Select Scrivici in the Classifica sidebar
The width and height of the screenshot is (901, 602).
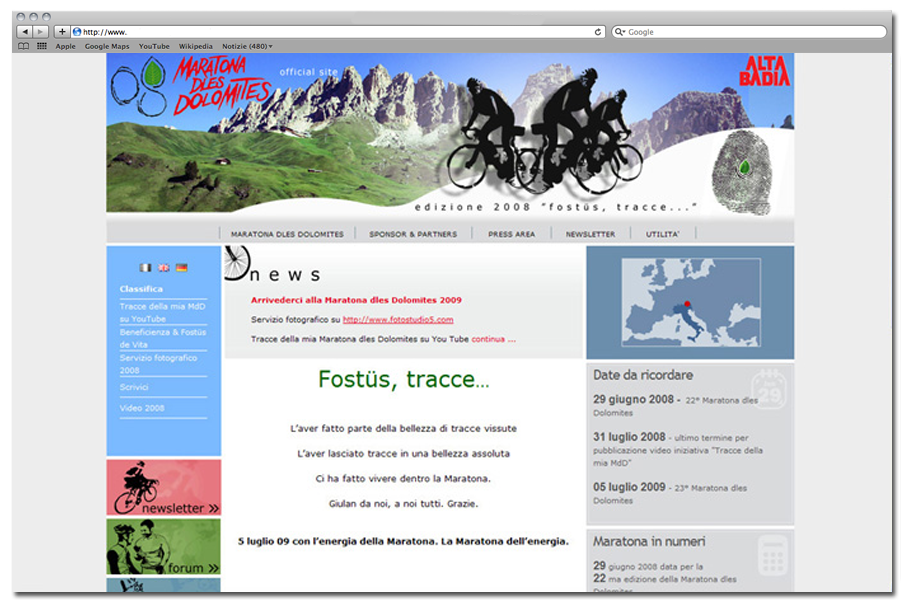pos(135,387)
